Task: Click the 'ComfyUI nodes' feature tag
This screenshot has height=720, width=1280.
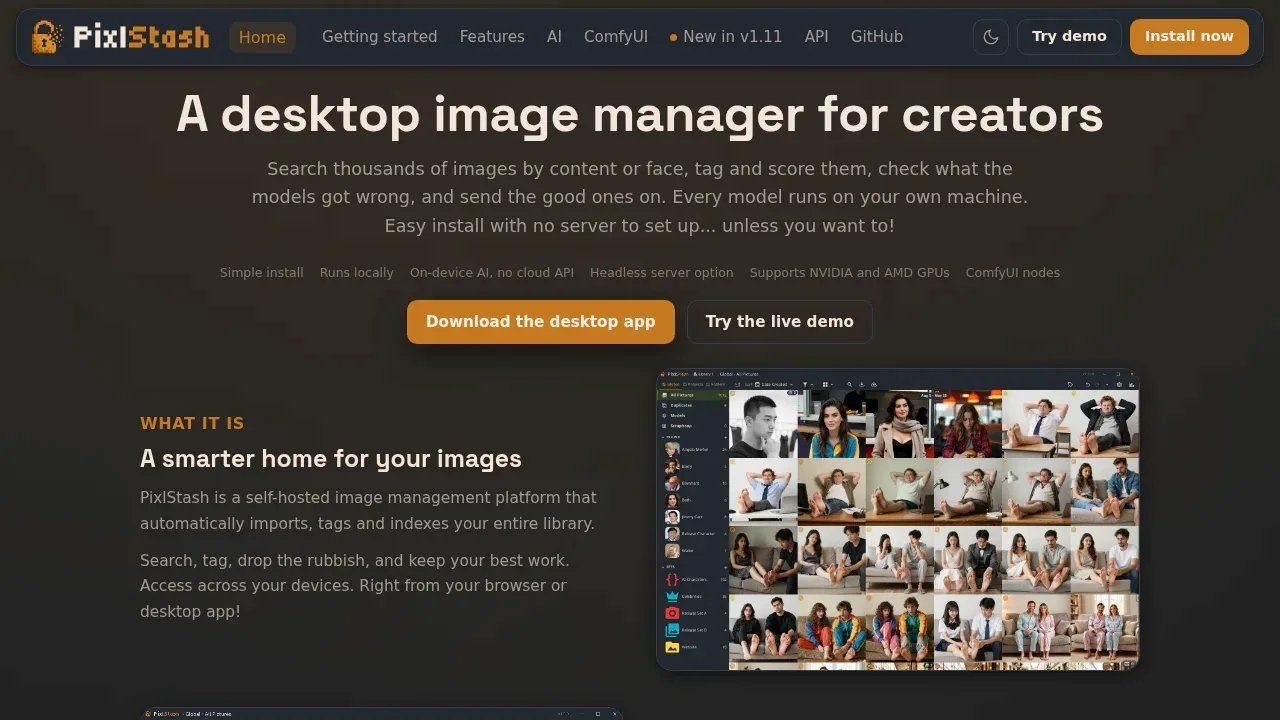Action: [1013, 273]
